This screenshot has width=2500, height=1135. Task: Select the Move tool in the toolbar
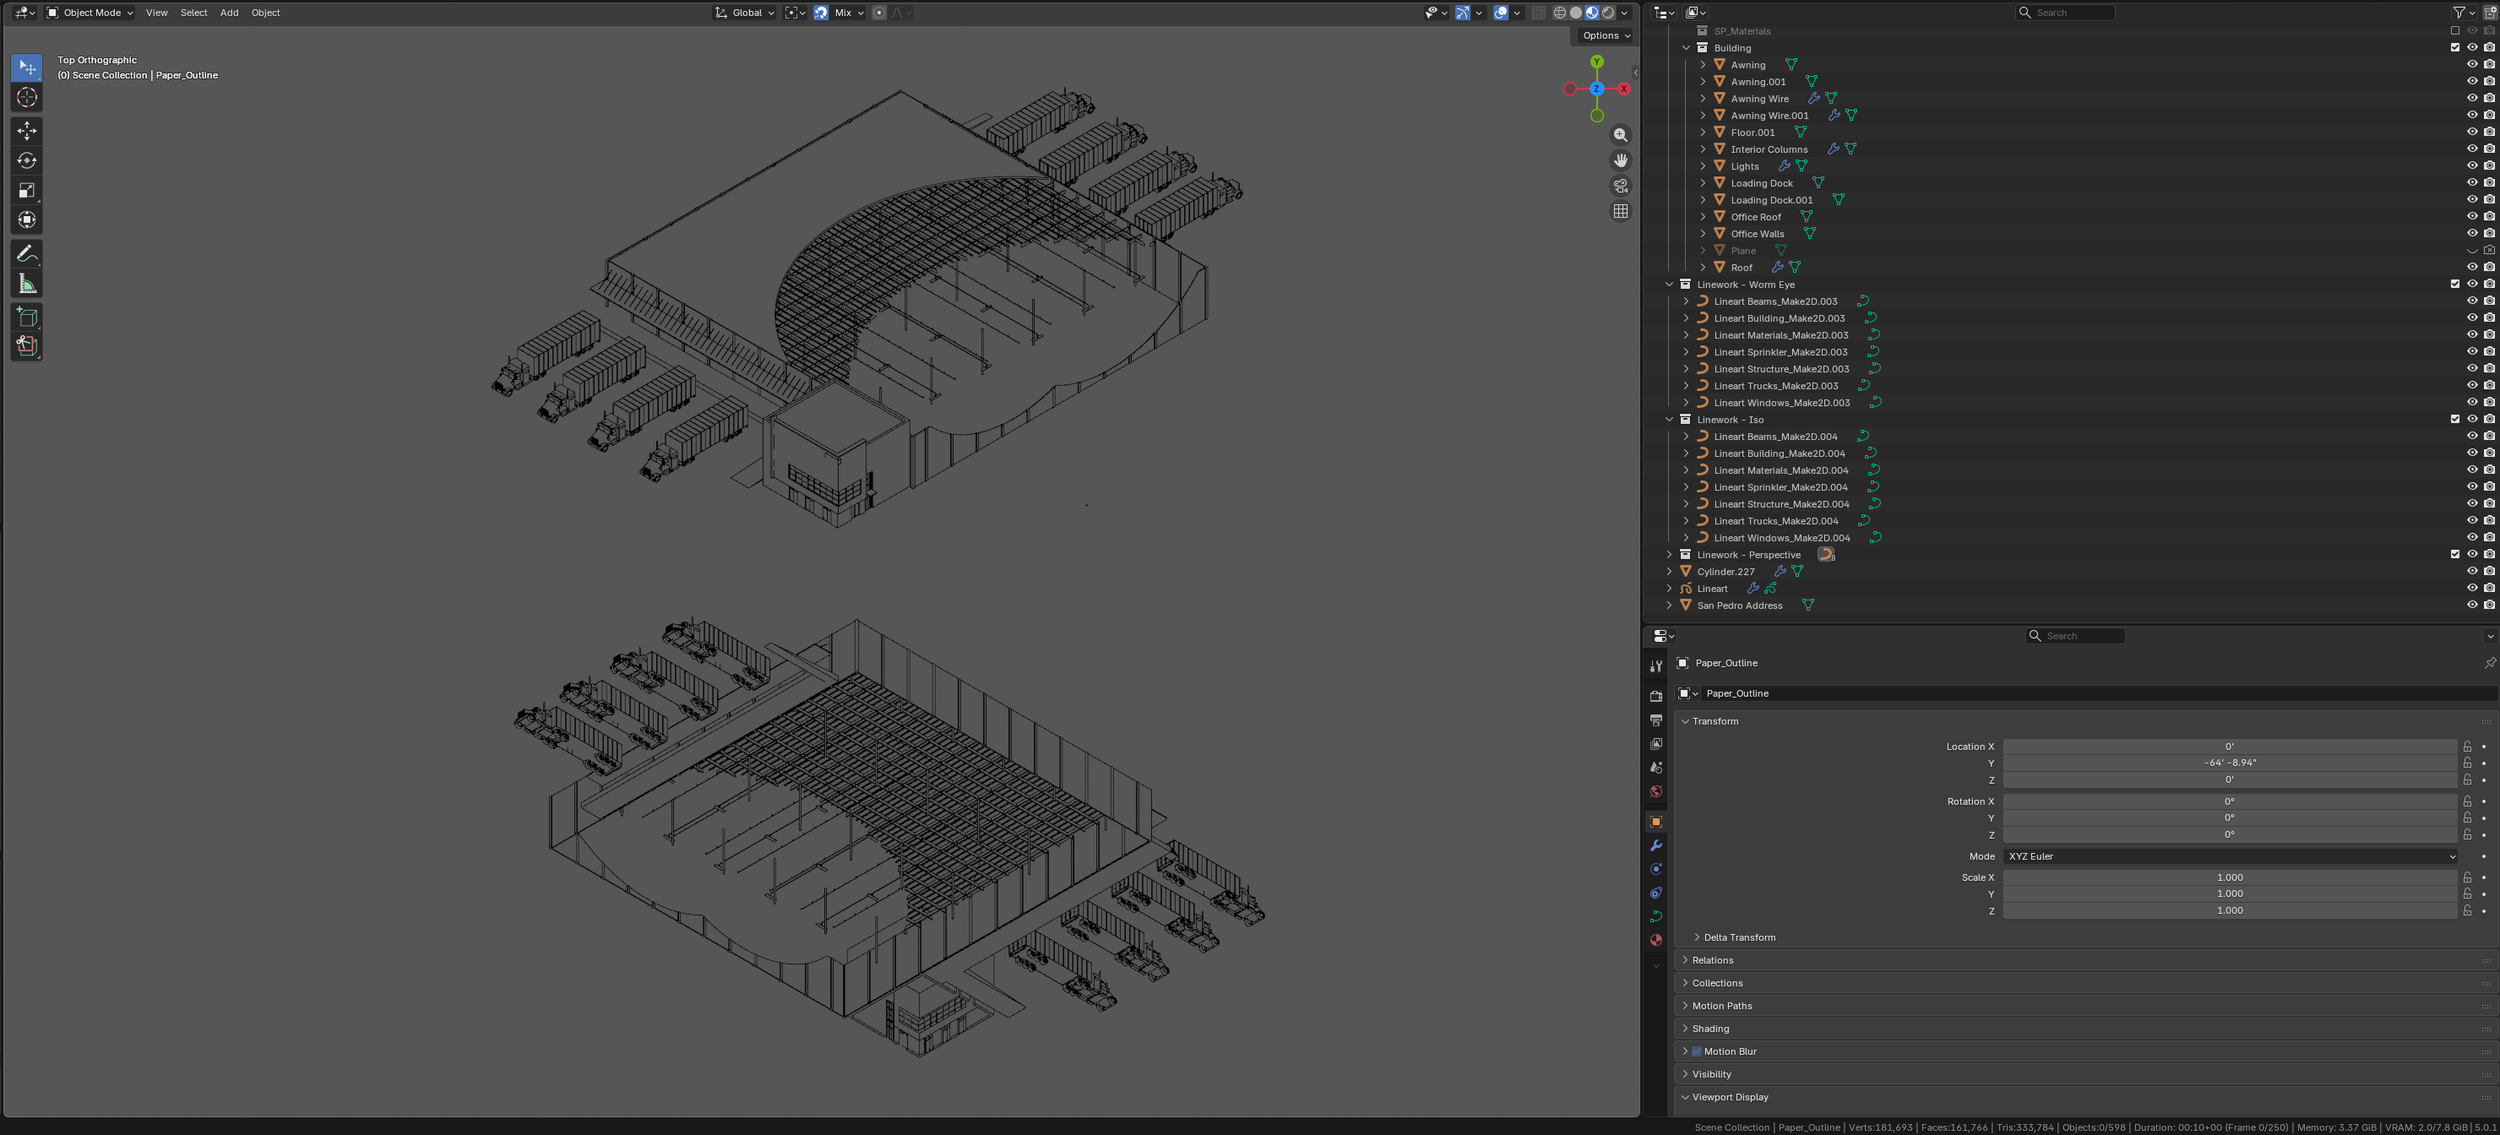[27, 130]
